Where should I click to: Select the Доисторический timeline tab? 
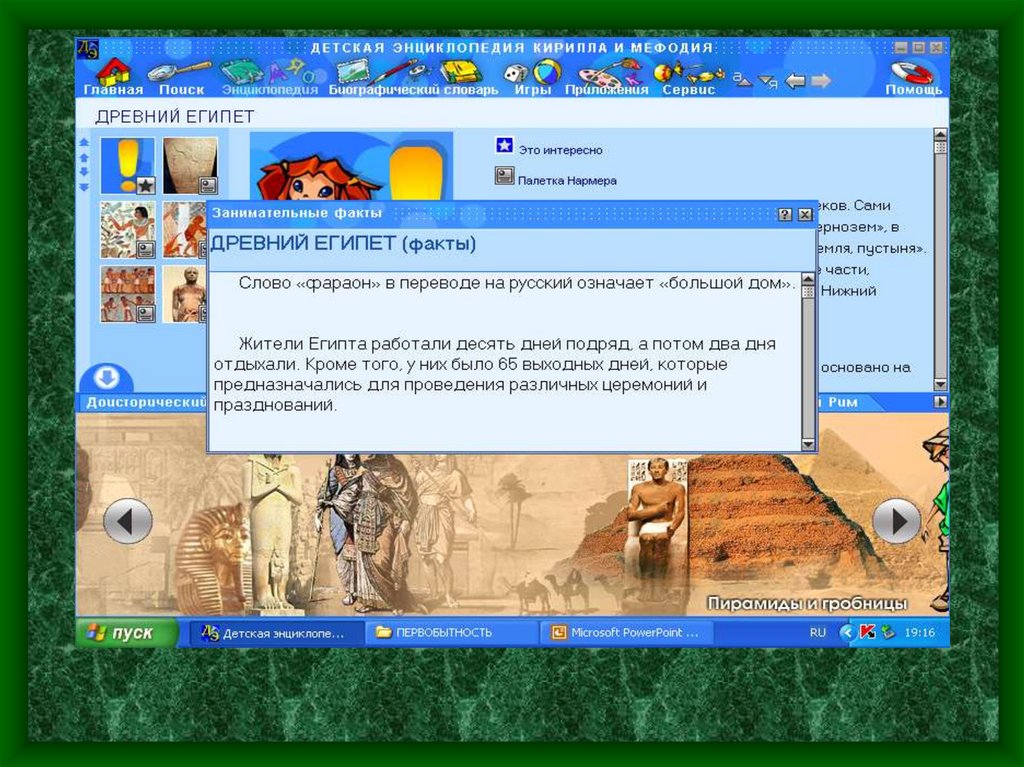146,402
